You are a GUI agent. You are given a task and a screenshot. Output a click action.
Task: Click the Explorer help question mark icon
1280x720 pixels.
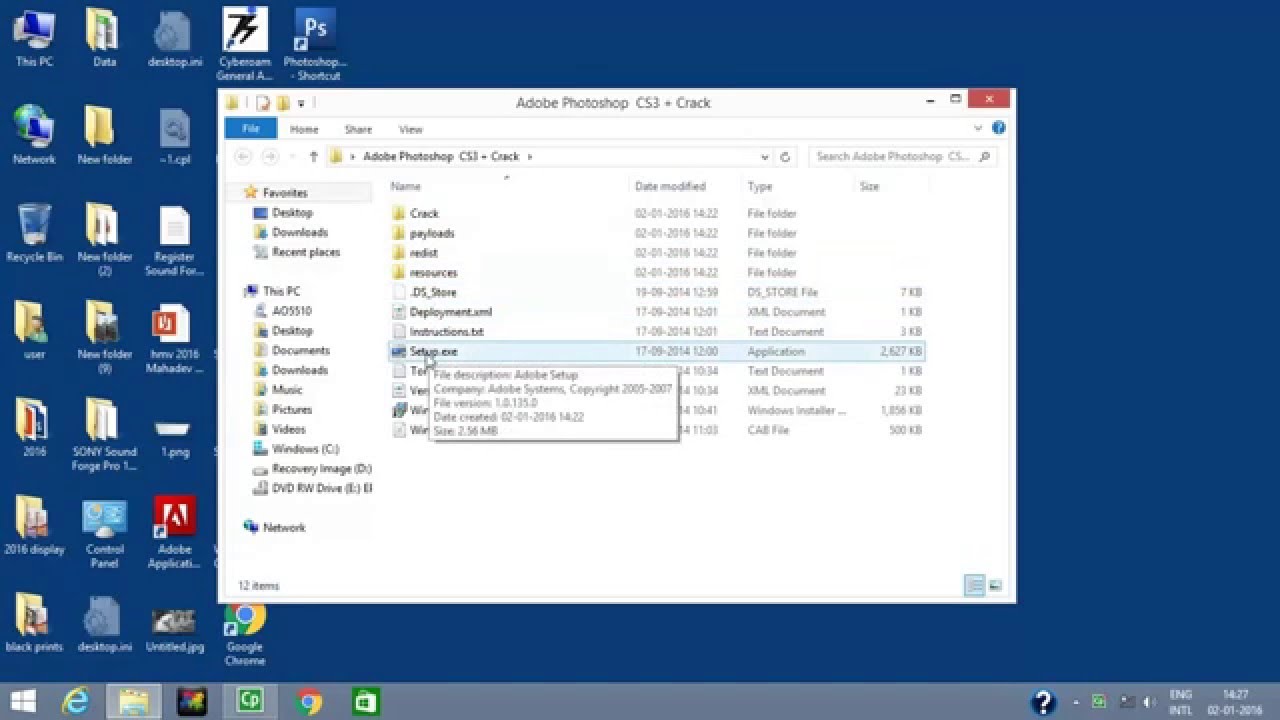pos(998,128)
